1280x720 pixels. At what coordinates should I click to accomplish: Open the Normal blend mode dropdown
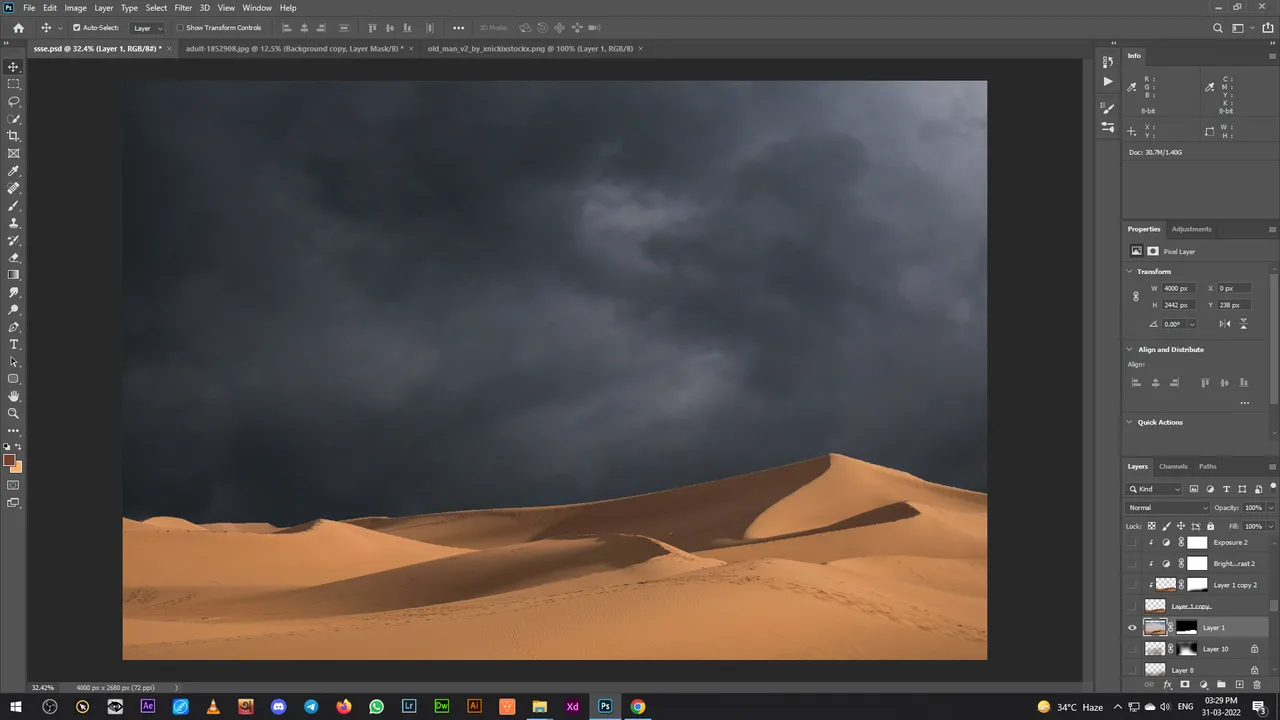[1168, 508]
